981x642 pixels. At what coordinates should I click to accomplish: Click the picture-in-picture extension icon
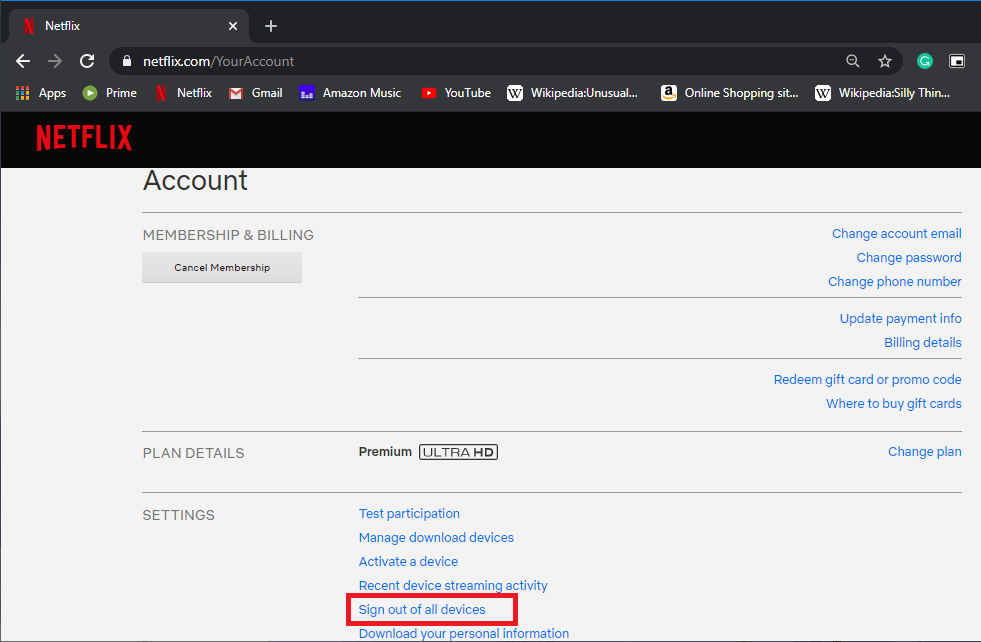tap(957, 61)
